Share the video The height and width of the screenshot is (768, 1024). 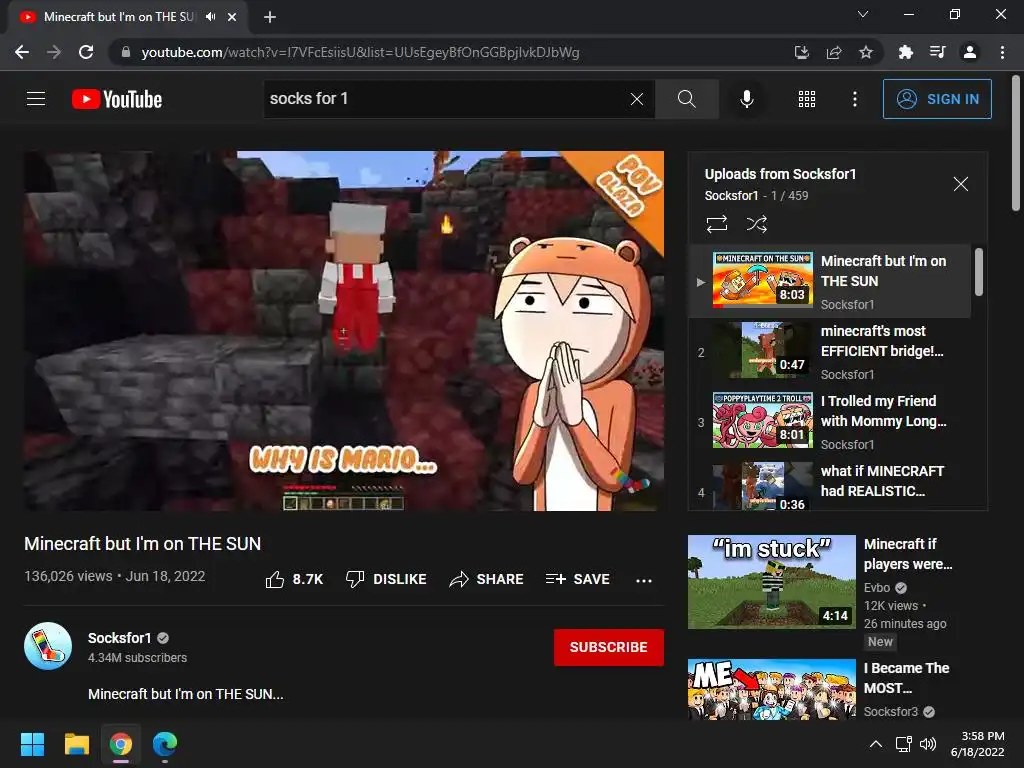click(x=487, y=579)
